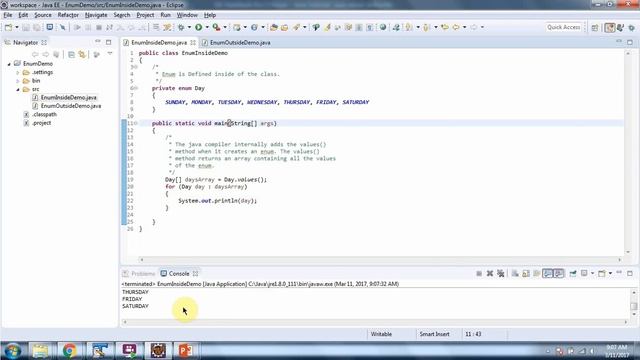
Task: Select the Navigator view tab
Action: (25, 42)
